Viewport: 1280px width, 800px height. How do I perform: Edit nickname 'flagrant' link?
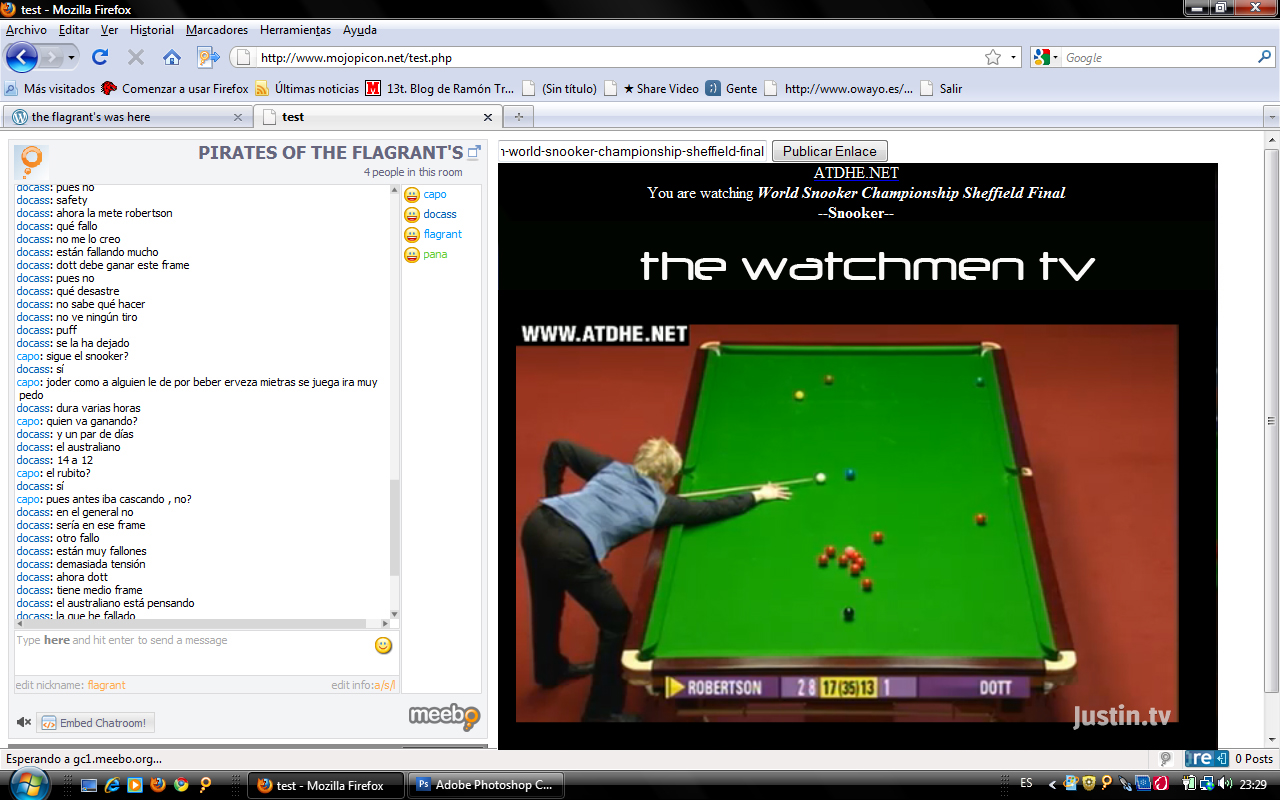coord(106,685)
